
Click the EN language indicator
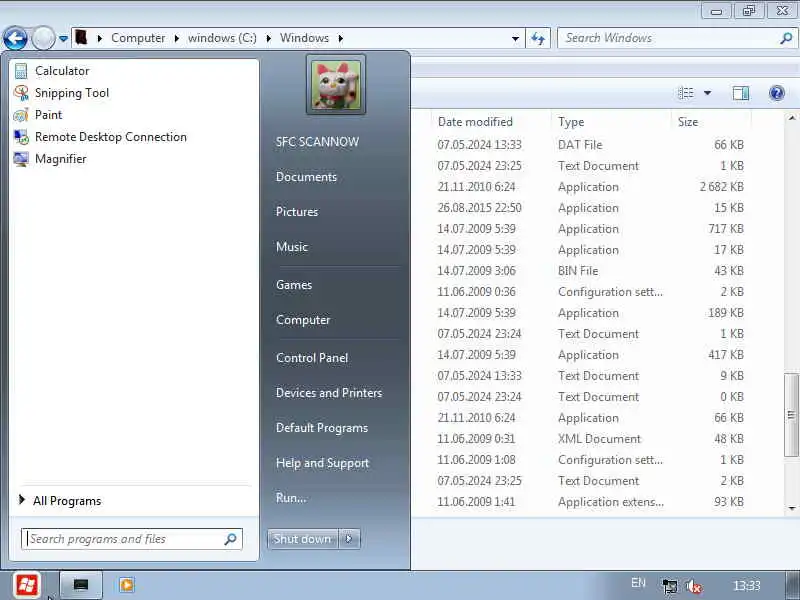638,583
